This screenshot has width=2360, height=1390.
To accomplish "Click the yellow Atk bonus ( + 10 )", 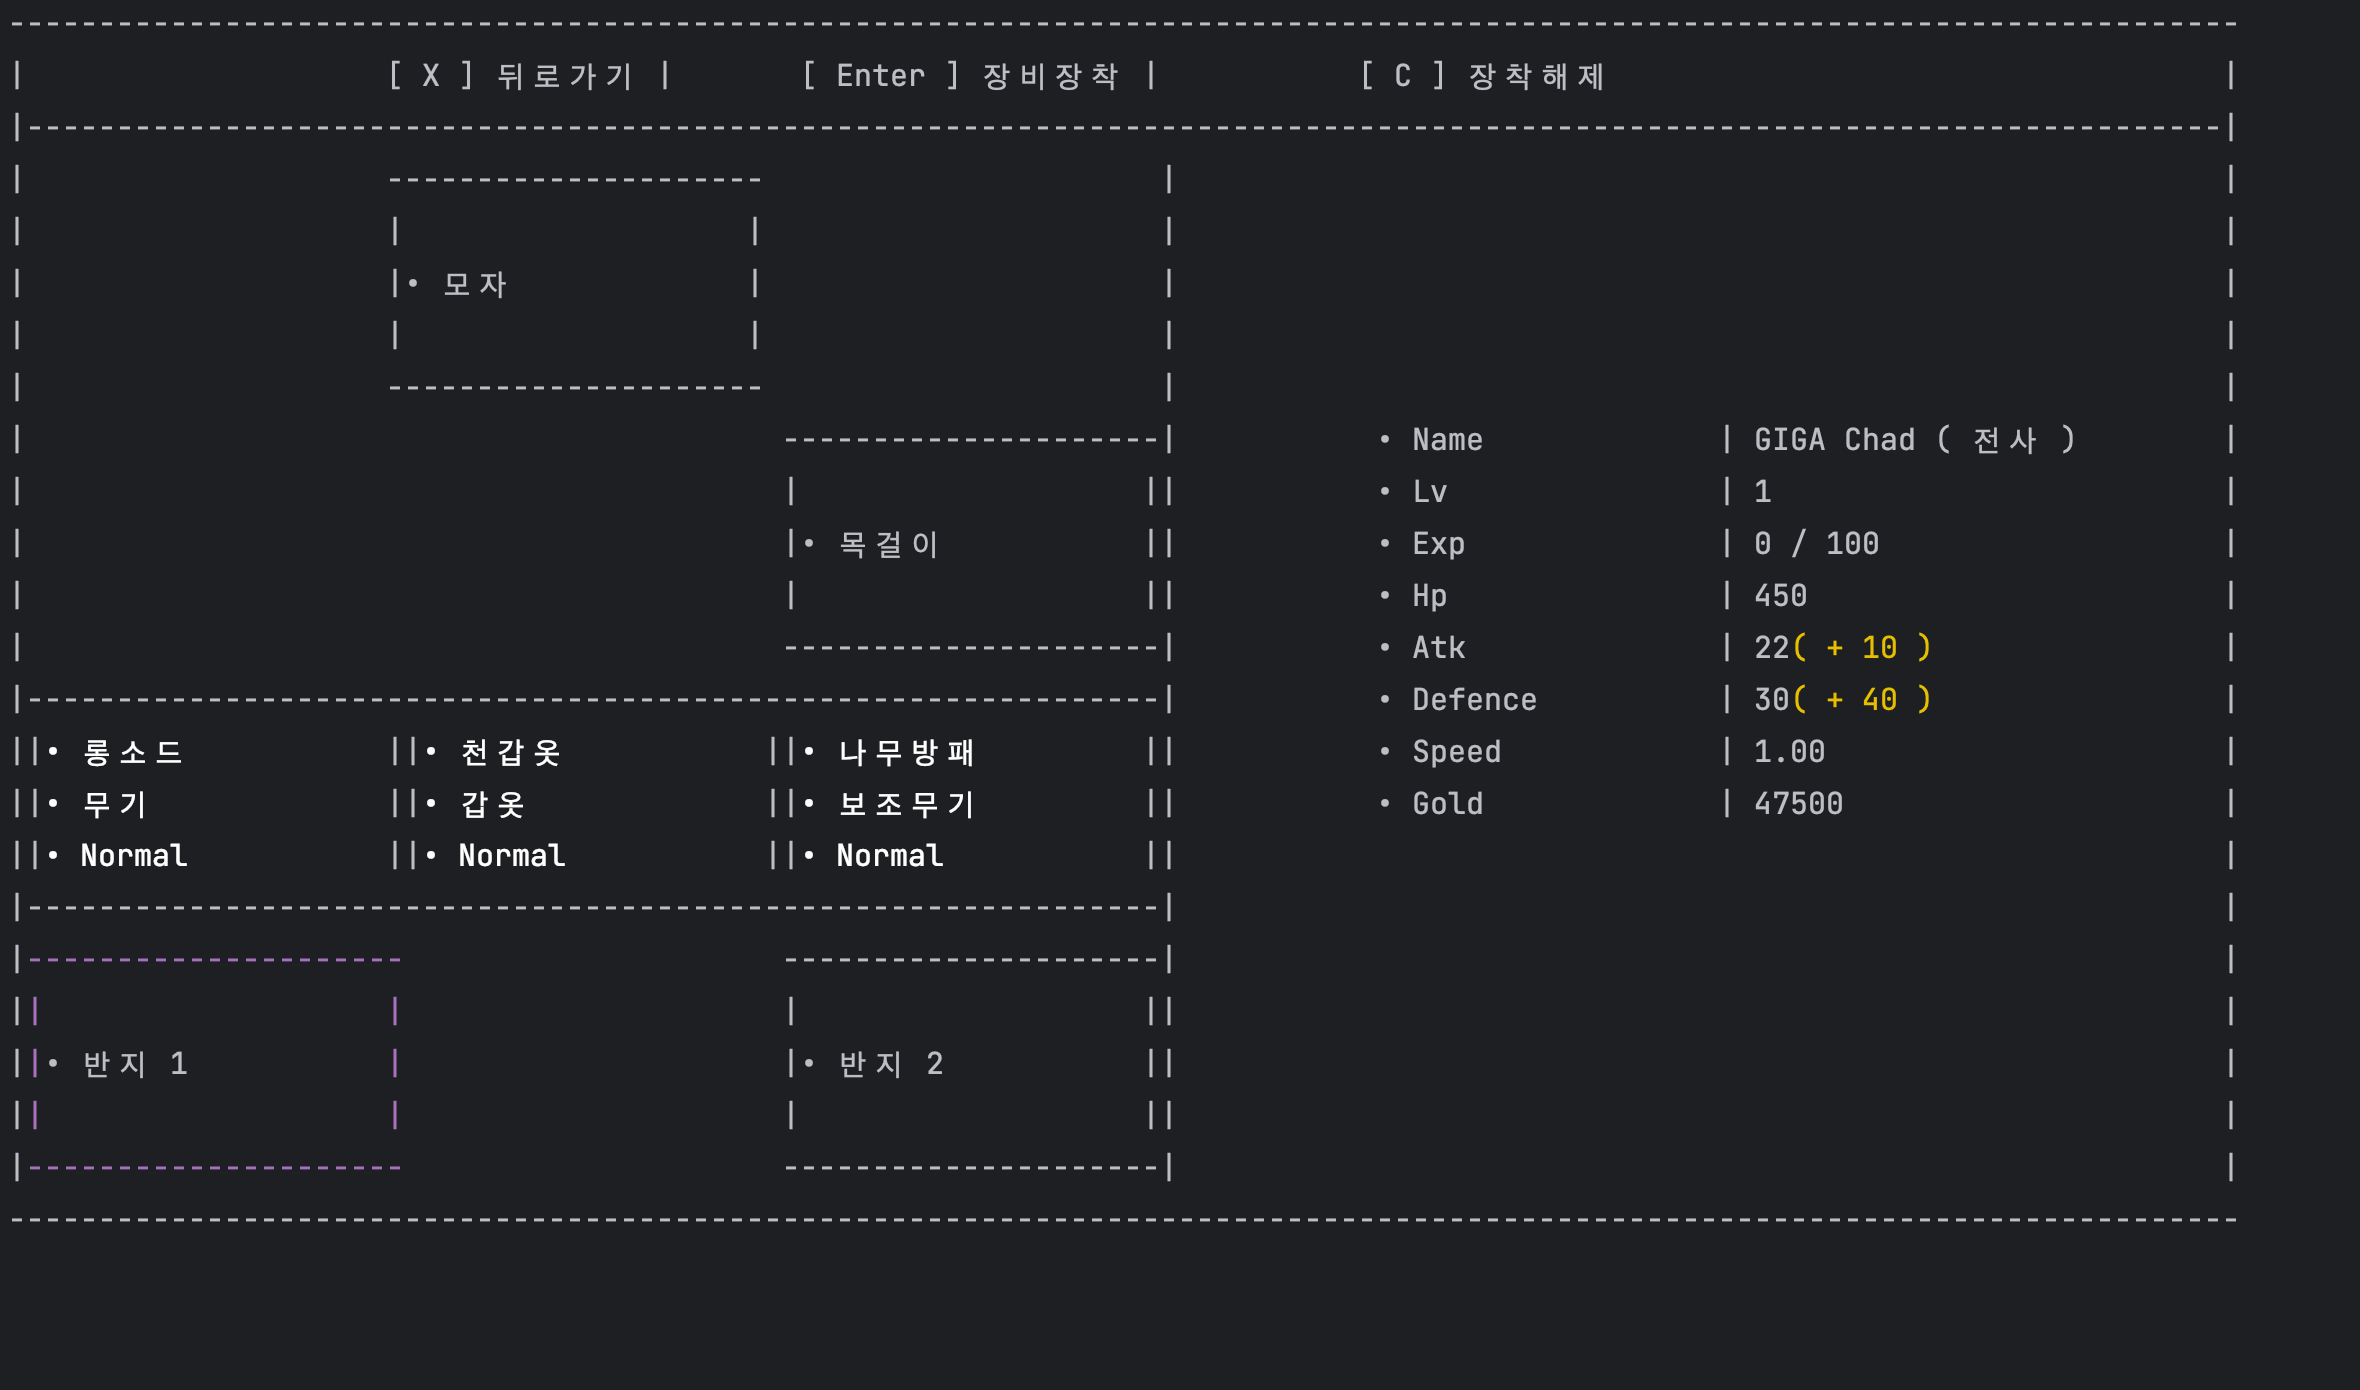I will point(1862,648).
